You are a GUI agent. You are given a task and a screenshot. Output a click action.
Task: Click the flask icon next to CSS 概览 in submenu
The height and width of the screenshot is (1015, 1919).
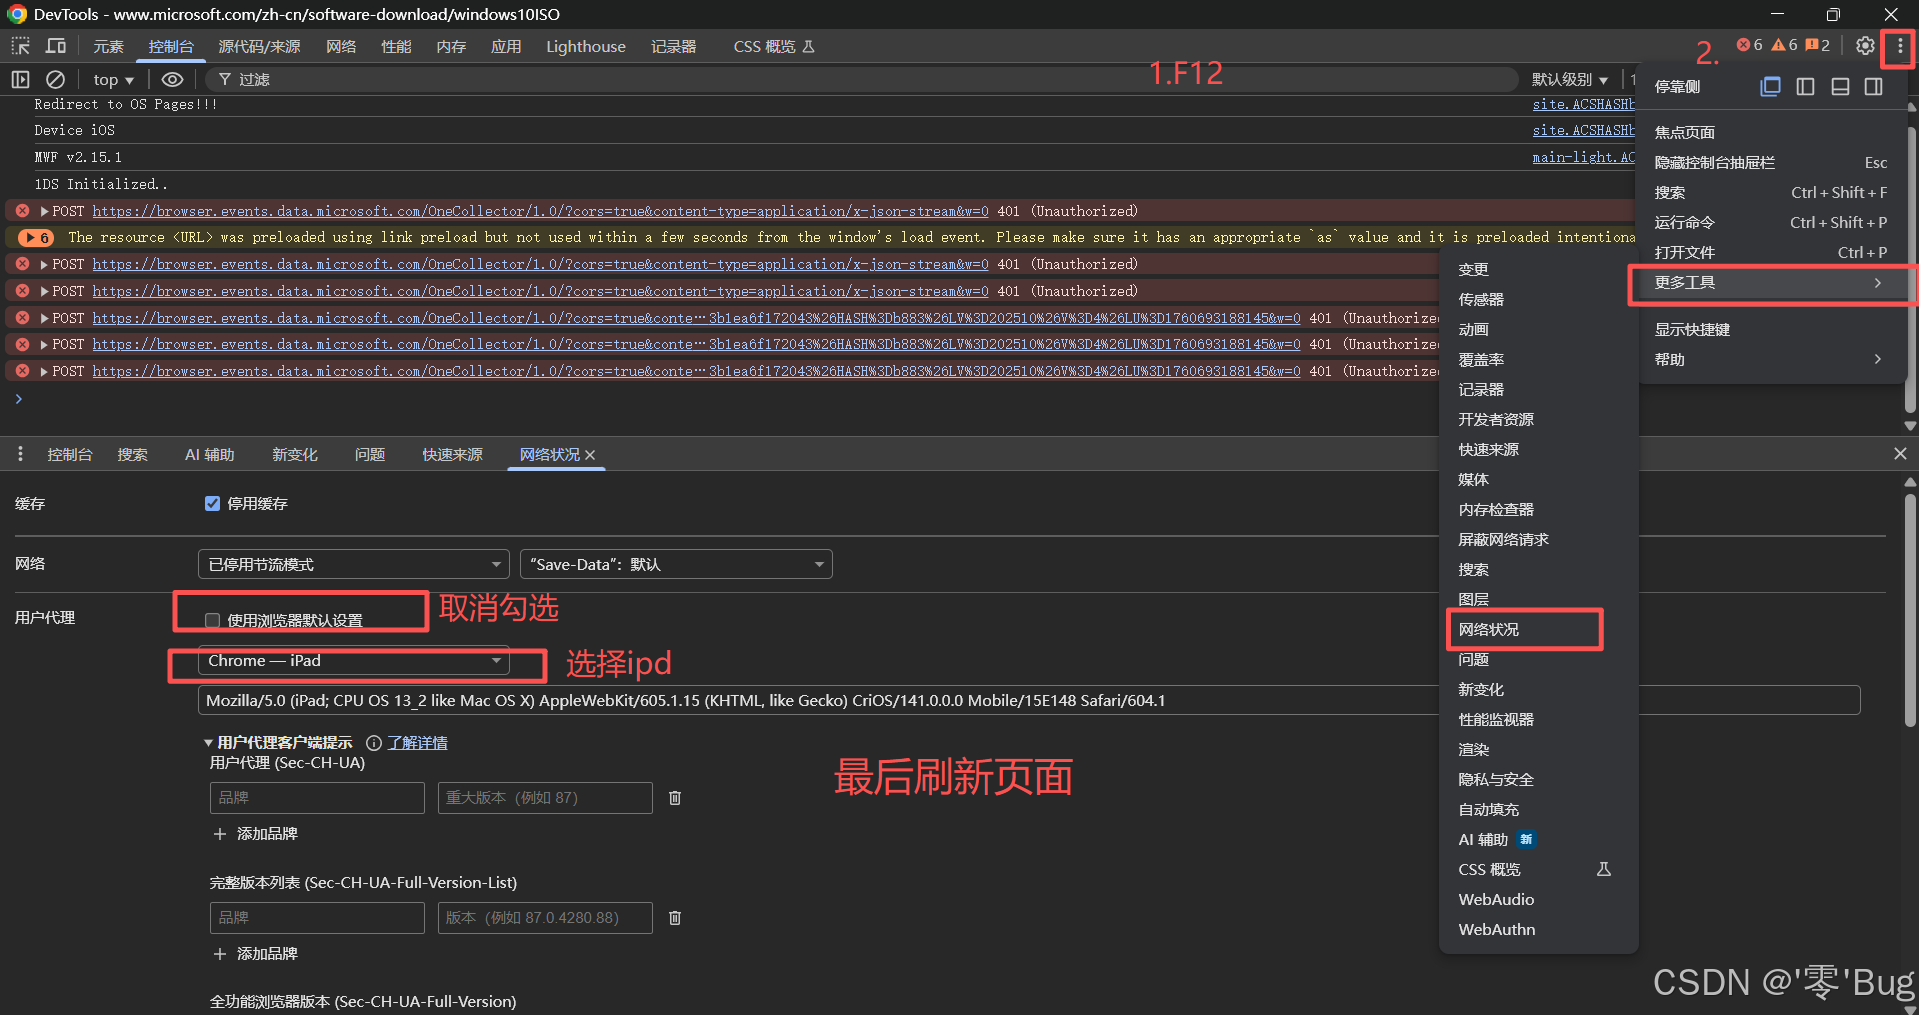coord(1604,869)
